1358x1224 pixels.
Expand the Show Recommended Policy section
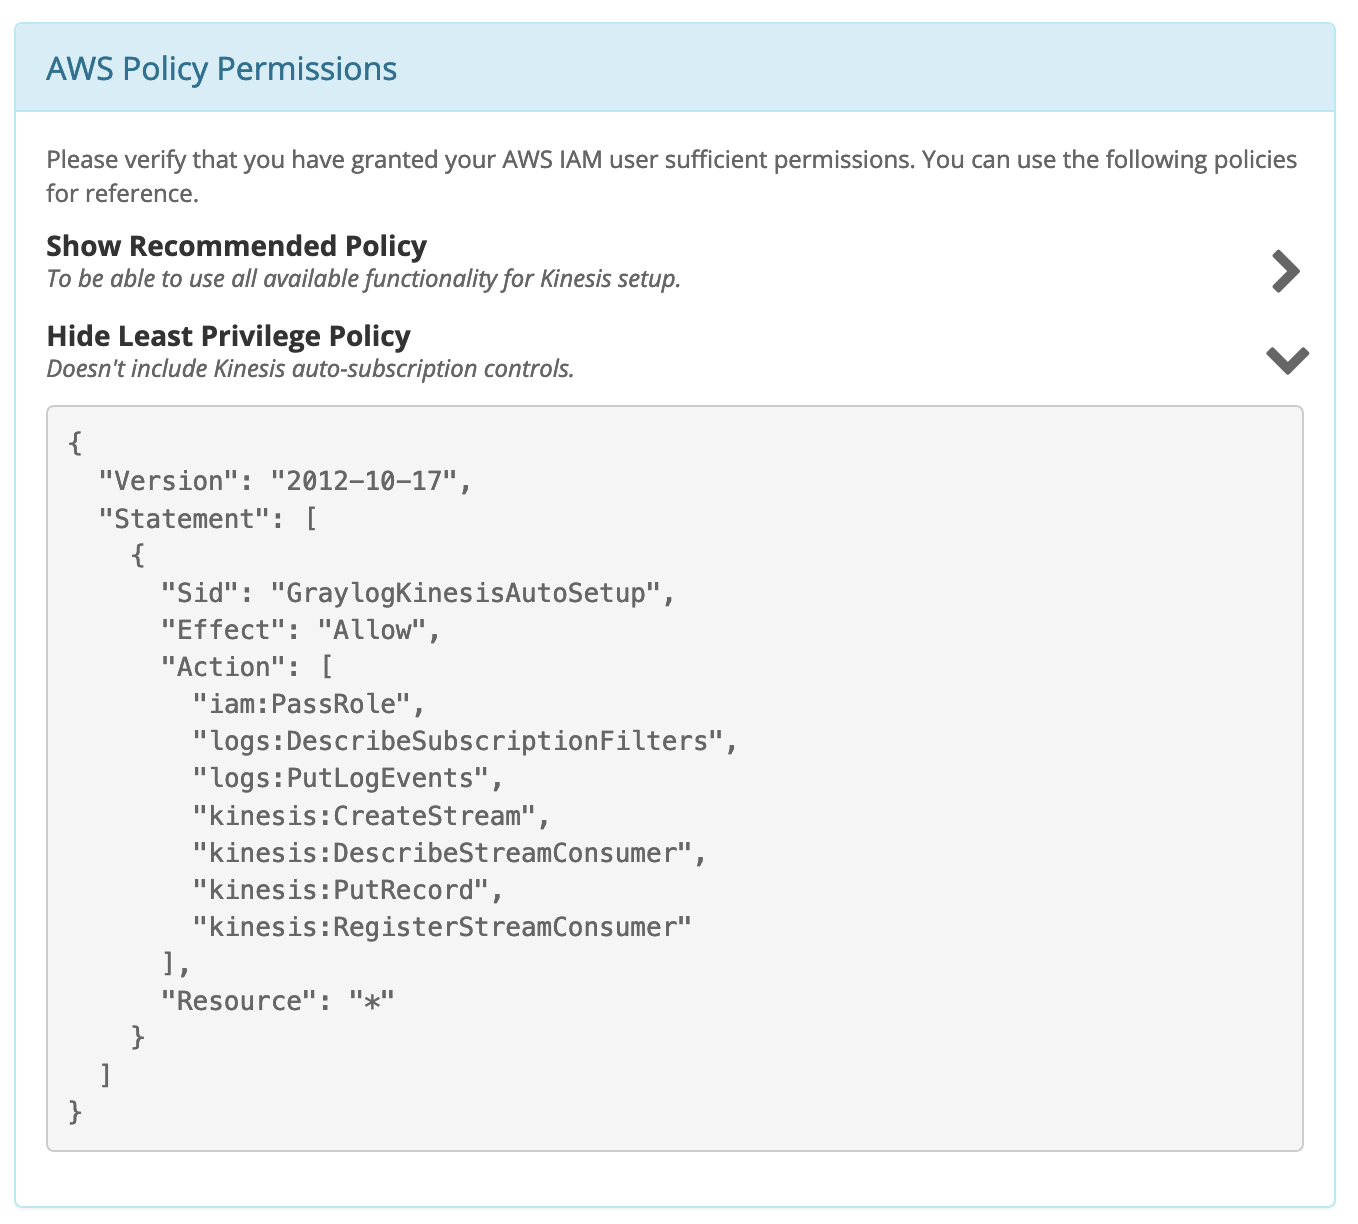point(237,246)
